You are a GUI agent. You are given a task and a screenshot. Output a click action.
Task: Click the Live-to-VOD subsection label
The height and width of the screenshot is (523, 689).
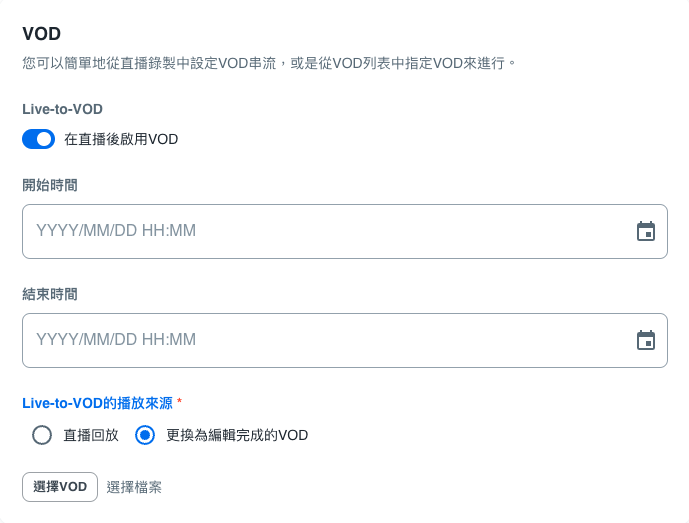coord(62,109)
